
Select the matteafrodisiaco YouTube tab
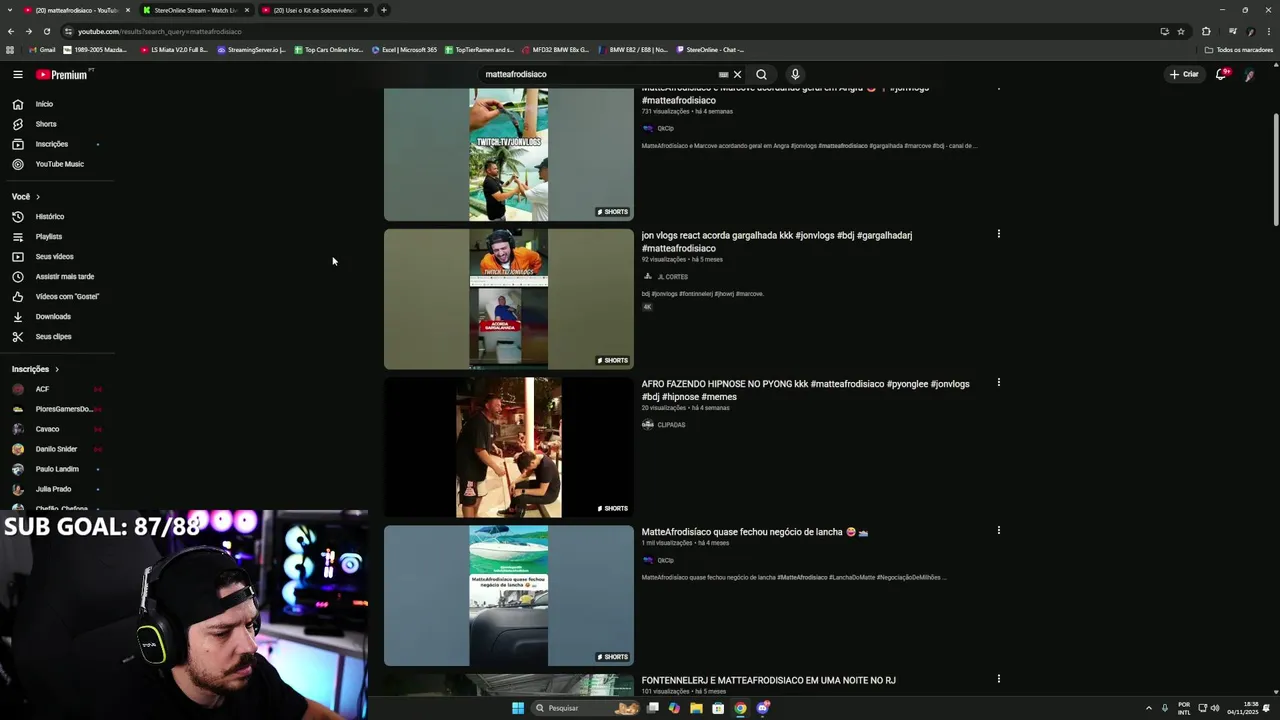point(76,10)
